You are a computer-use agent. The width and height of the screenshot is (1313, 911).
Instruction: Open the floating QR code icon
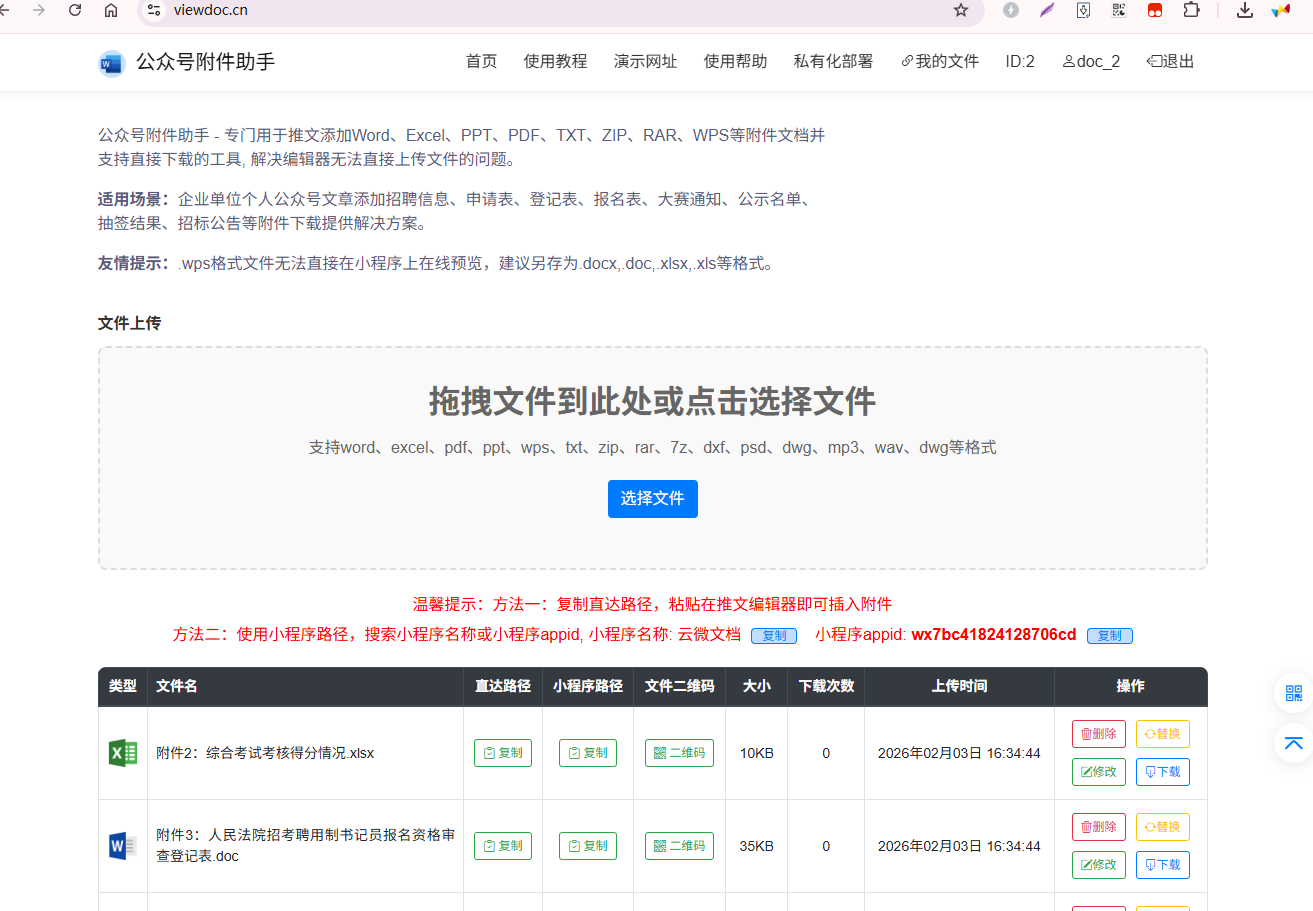coord(1293,693)
